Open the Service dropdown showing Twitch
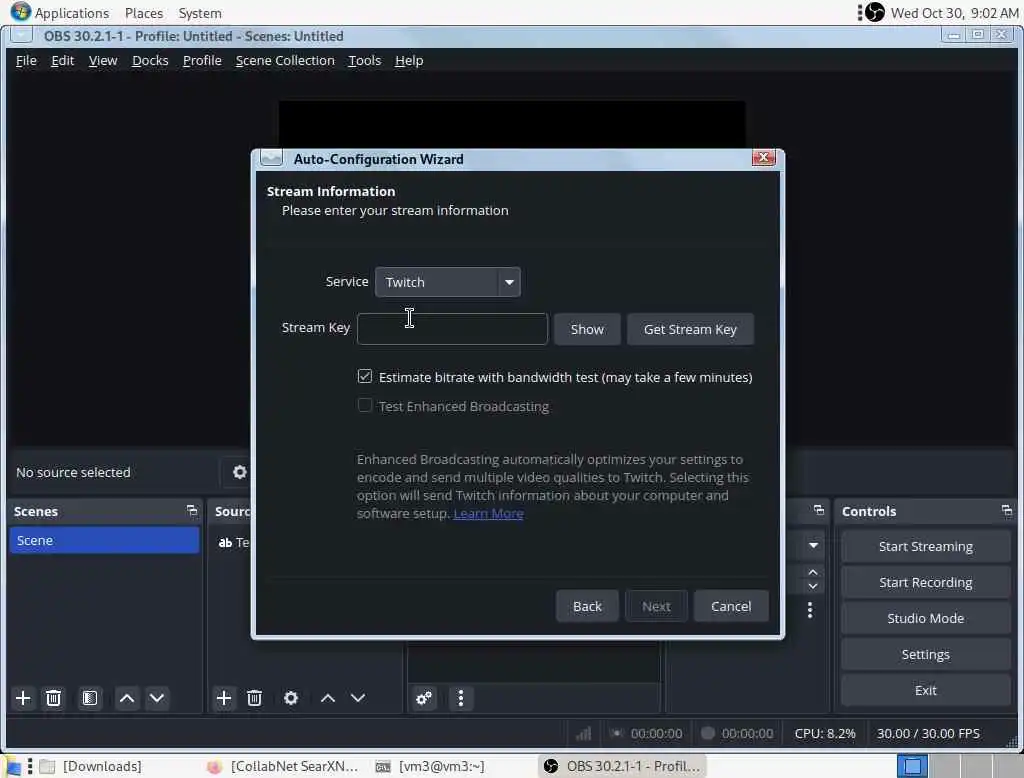 tap(448, 282)
